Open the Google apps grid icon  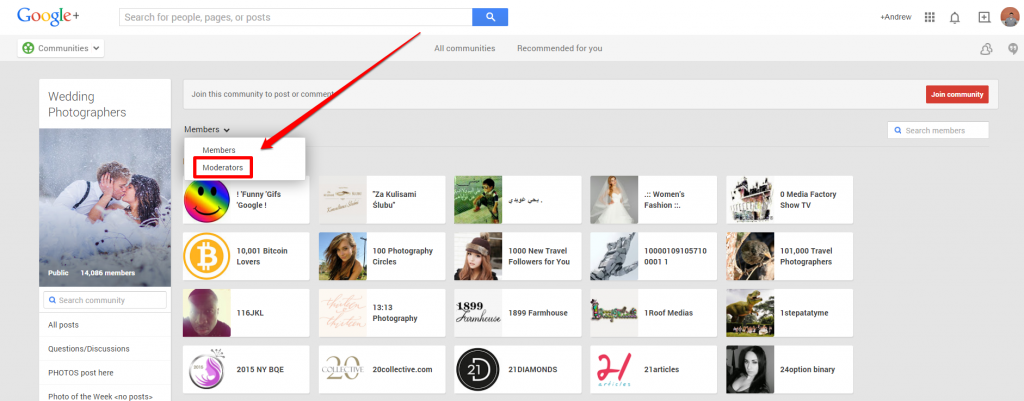930,17
